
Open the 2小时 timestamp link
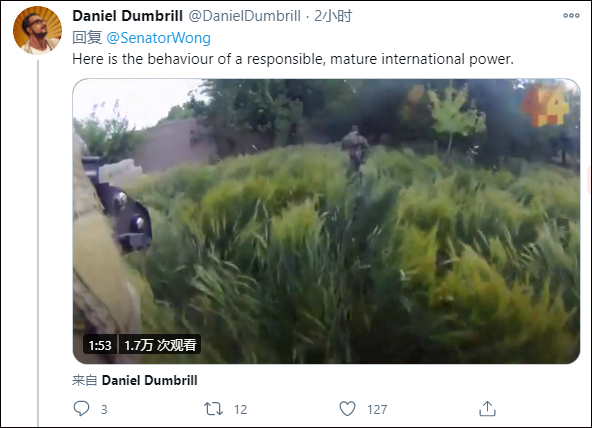(333, 16)
